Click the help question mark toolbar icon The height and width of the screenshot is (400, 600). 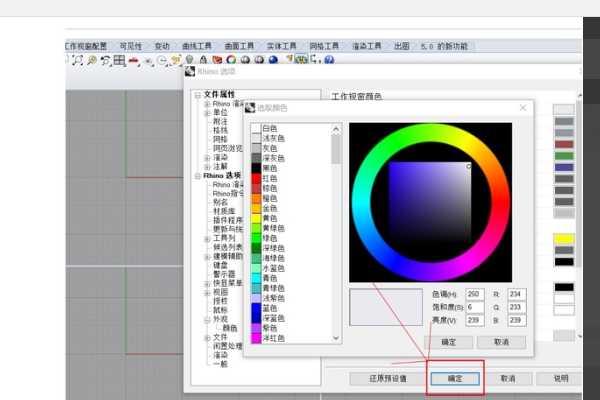click(329, 60)
